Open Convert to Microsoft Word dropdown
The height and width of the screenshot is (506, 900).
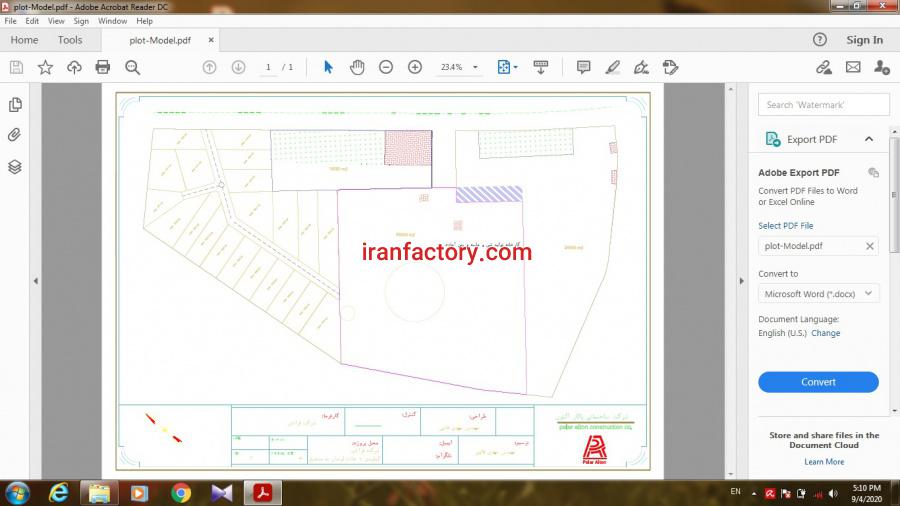coord(818,294)
